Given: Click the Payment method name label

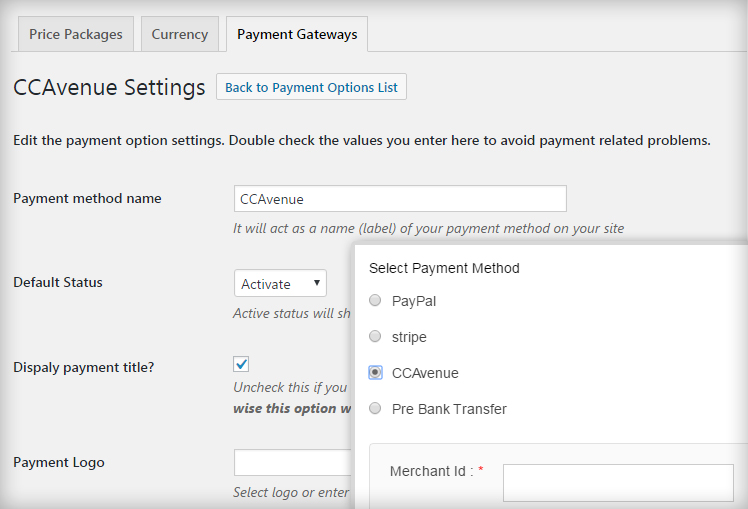Looking at the screenshot, I should click(87, 198).
